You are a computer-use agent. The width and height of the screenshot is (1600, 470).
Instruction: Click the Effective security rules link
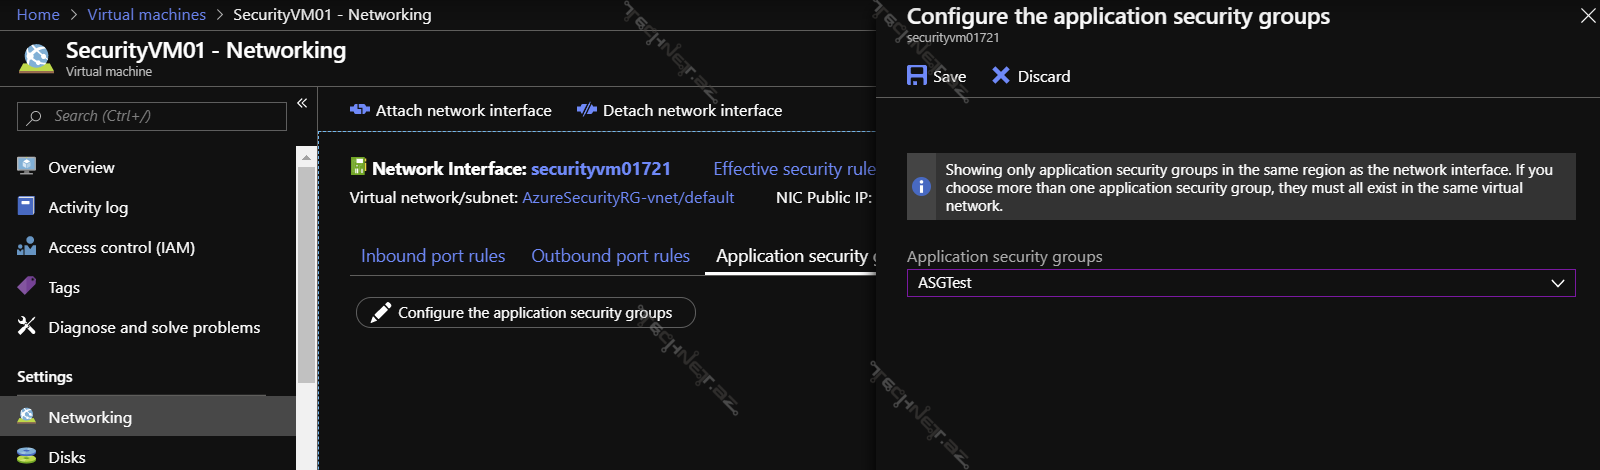[793, 169]
